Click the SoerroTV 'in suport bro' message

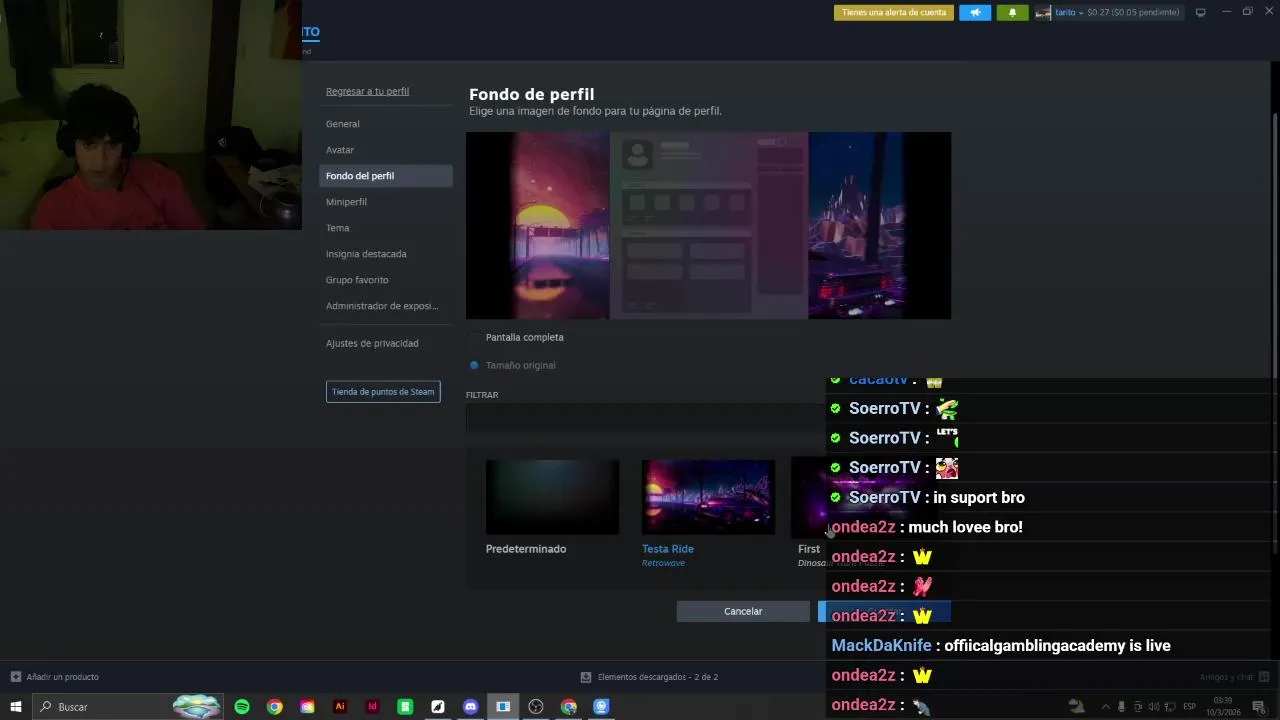[x=979, y=497]
